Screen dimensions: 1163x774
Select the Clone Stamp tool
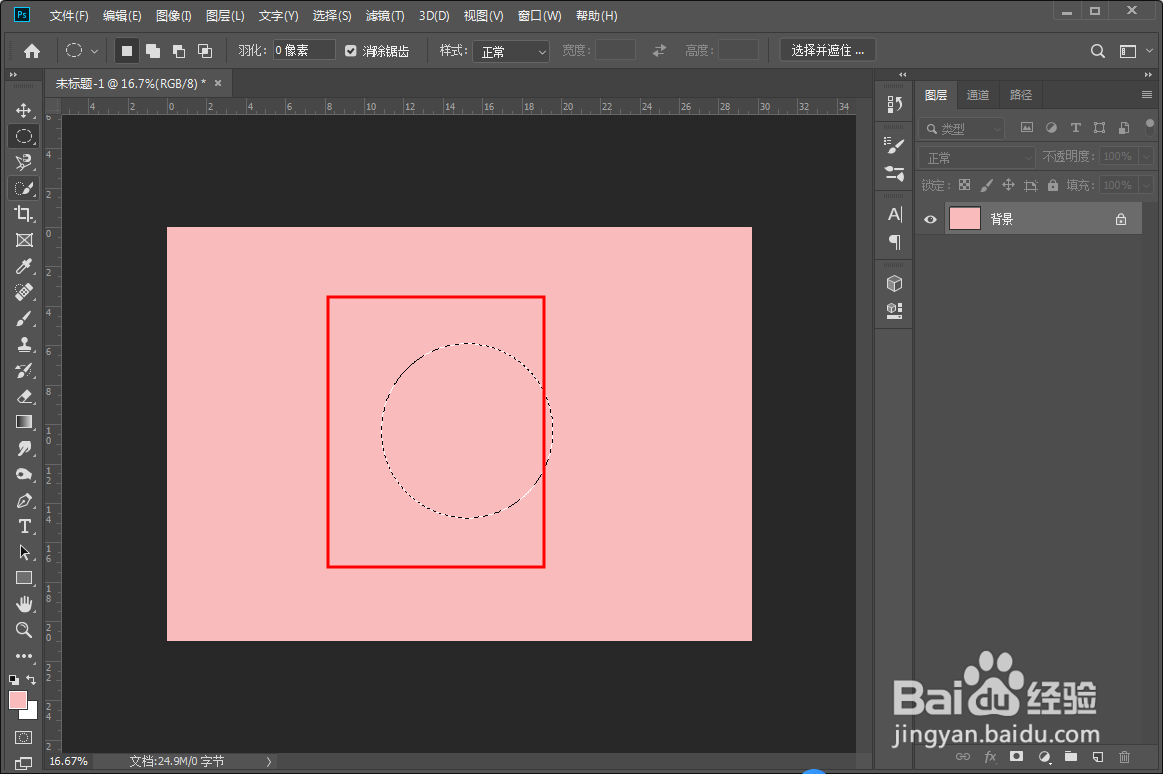pos(24,345)
